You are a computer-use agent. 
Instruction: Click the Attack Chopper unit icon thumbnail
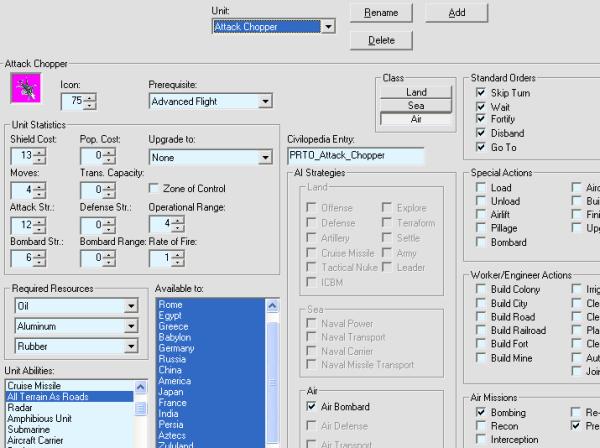[23, 90]
